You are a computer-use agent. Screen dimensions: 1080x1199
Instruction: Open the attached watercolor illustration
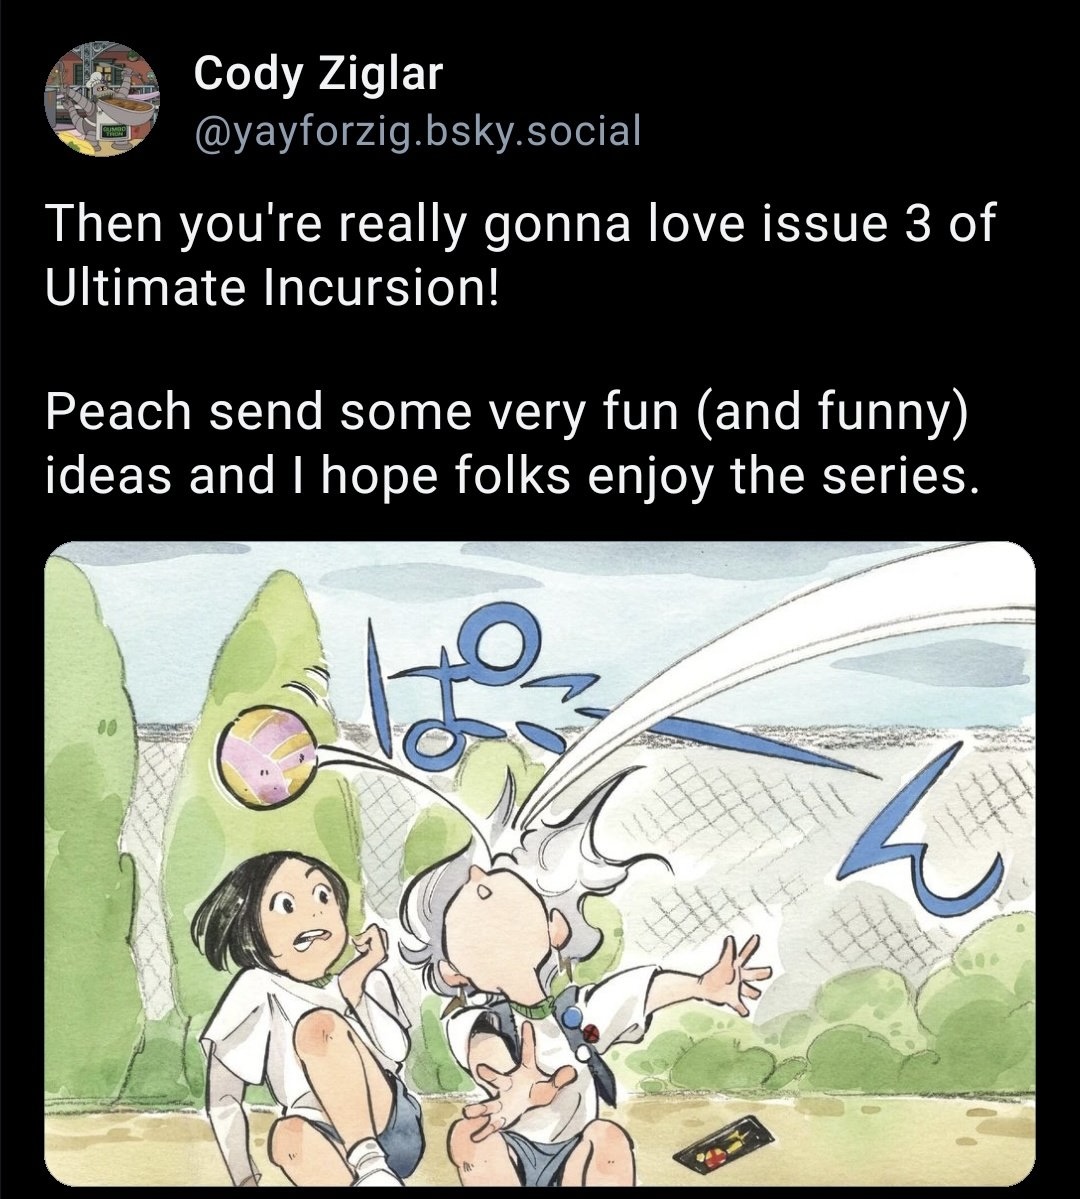[540, 864]
